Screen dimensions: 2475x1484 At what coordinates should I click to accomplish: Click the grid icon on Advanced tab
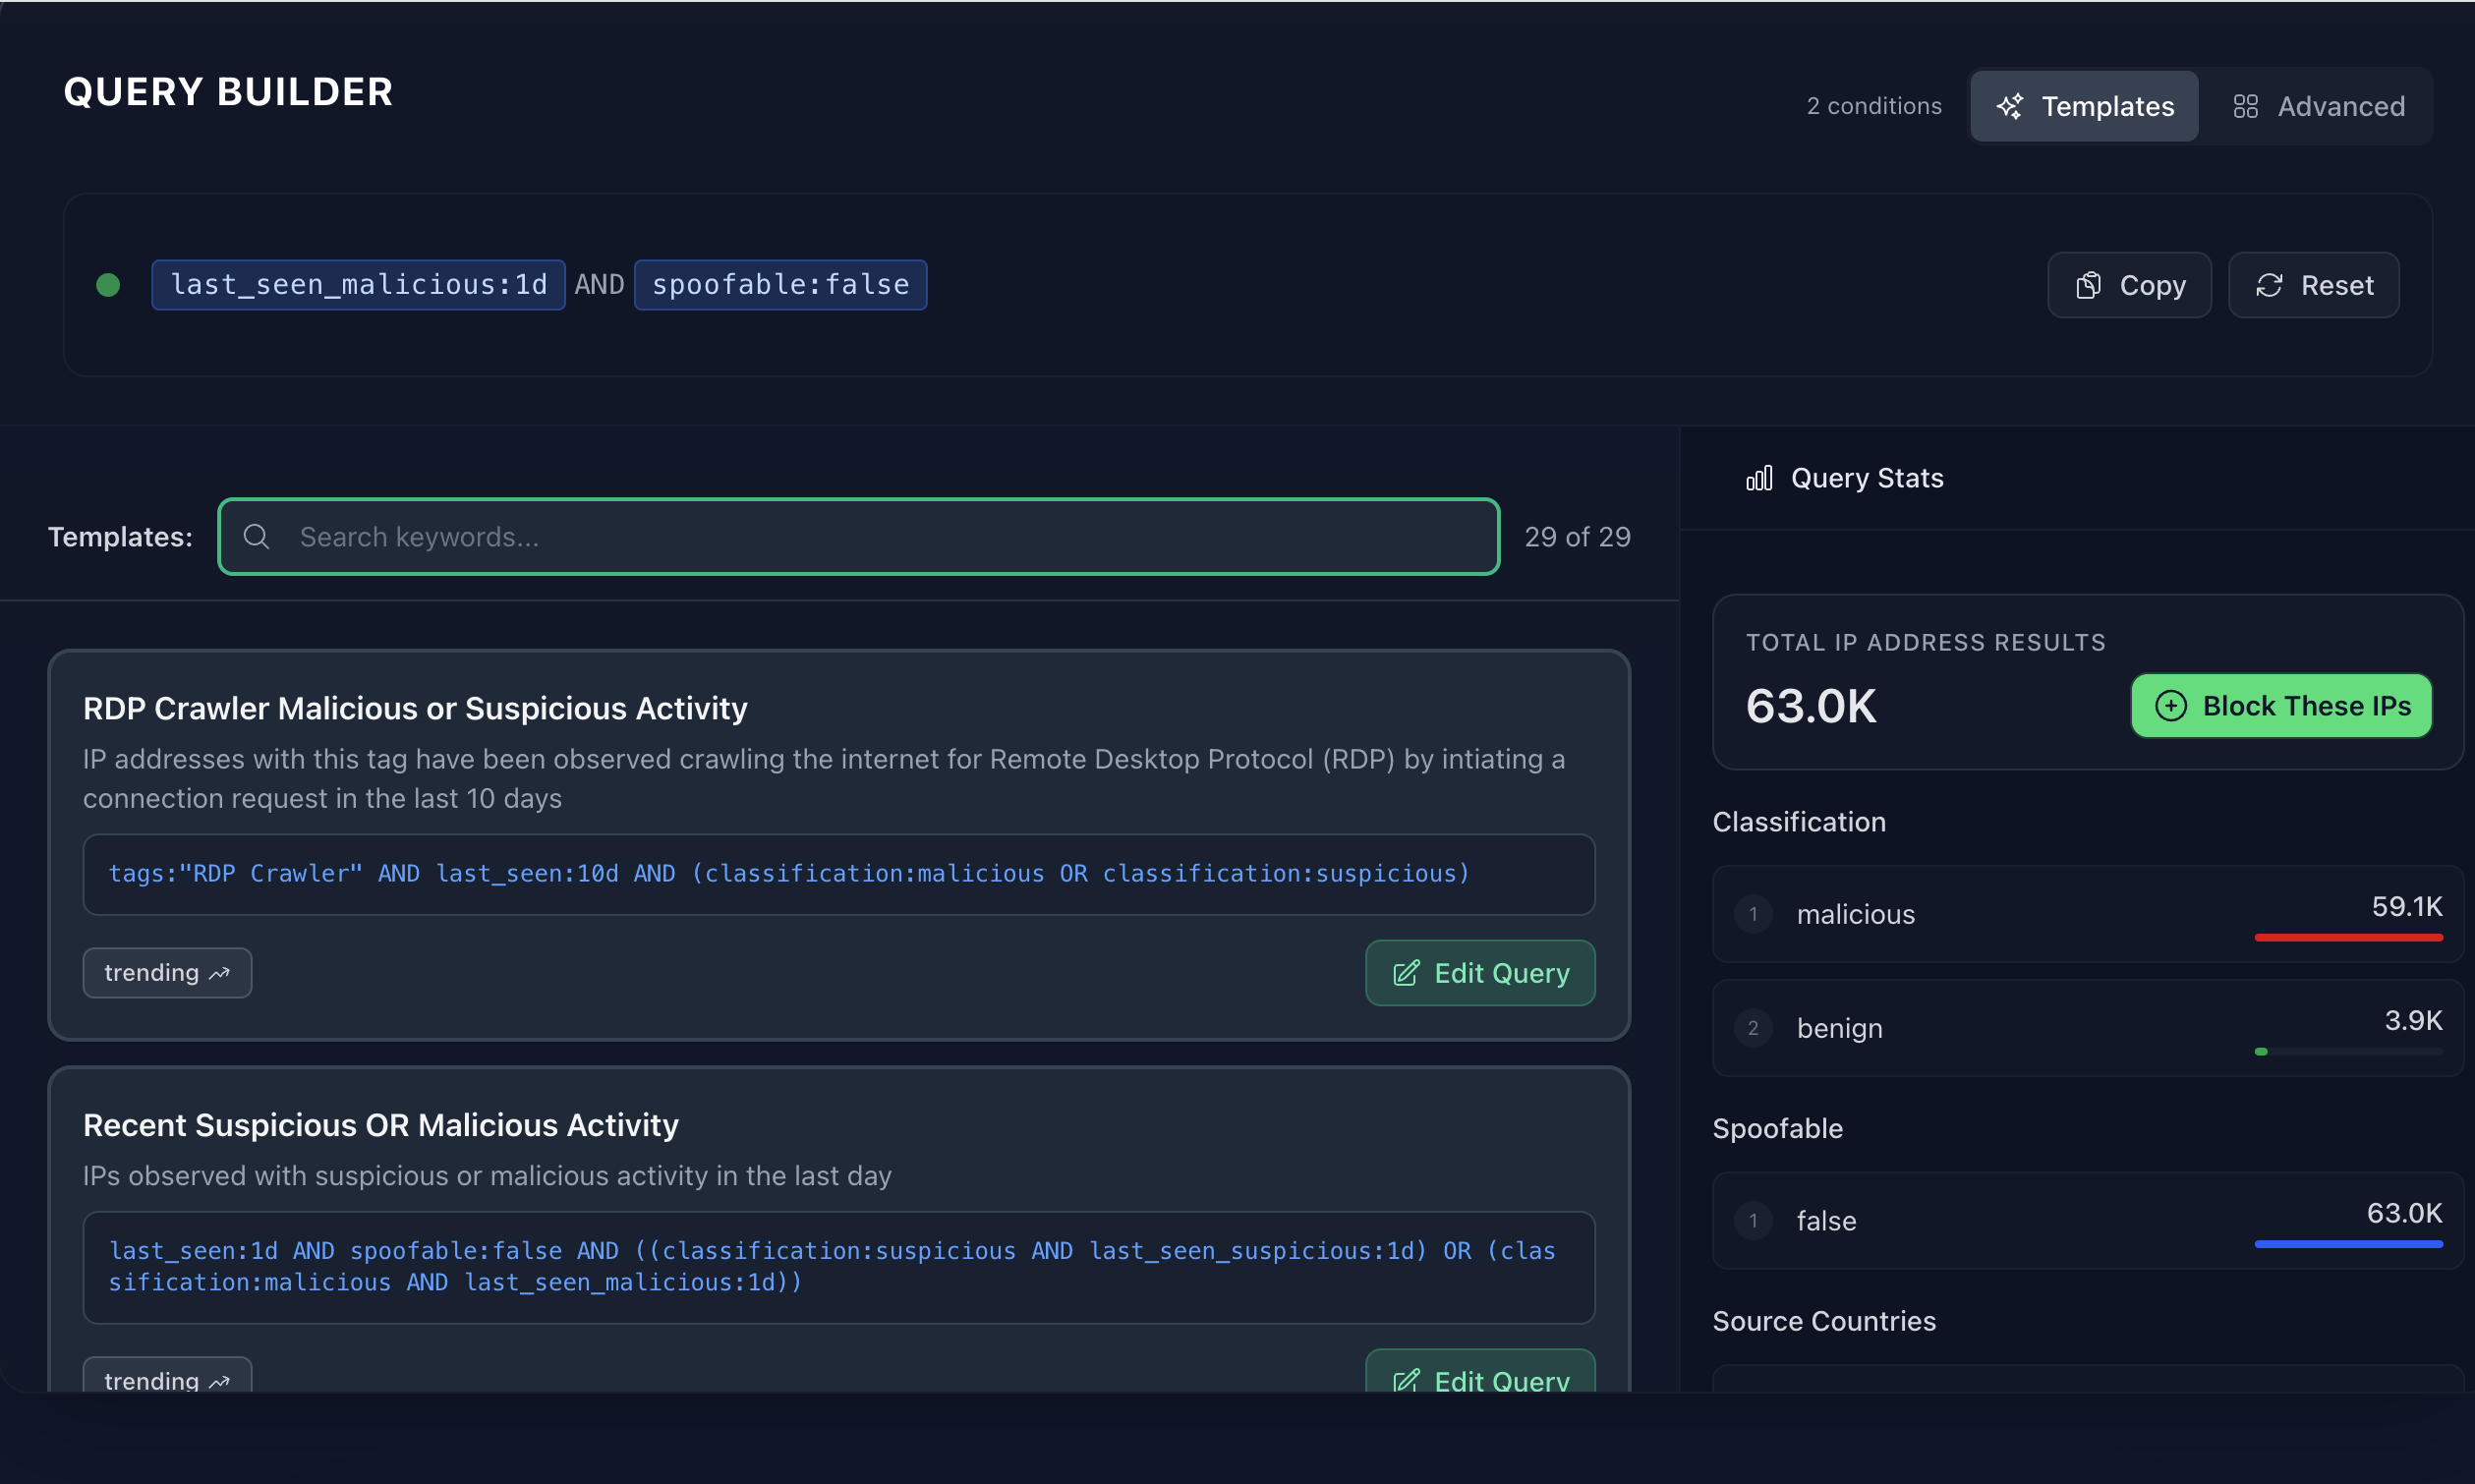click(x=2246, y=106)
